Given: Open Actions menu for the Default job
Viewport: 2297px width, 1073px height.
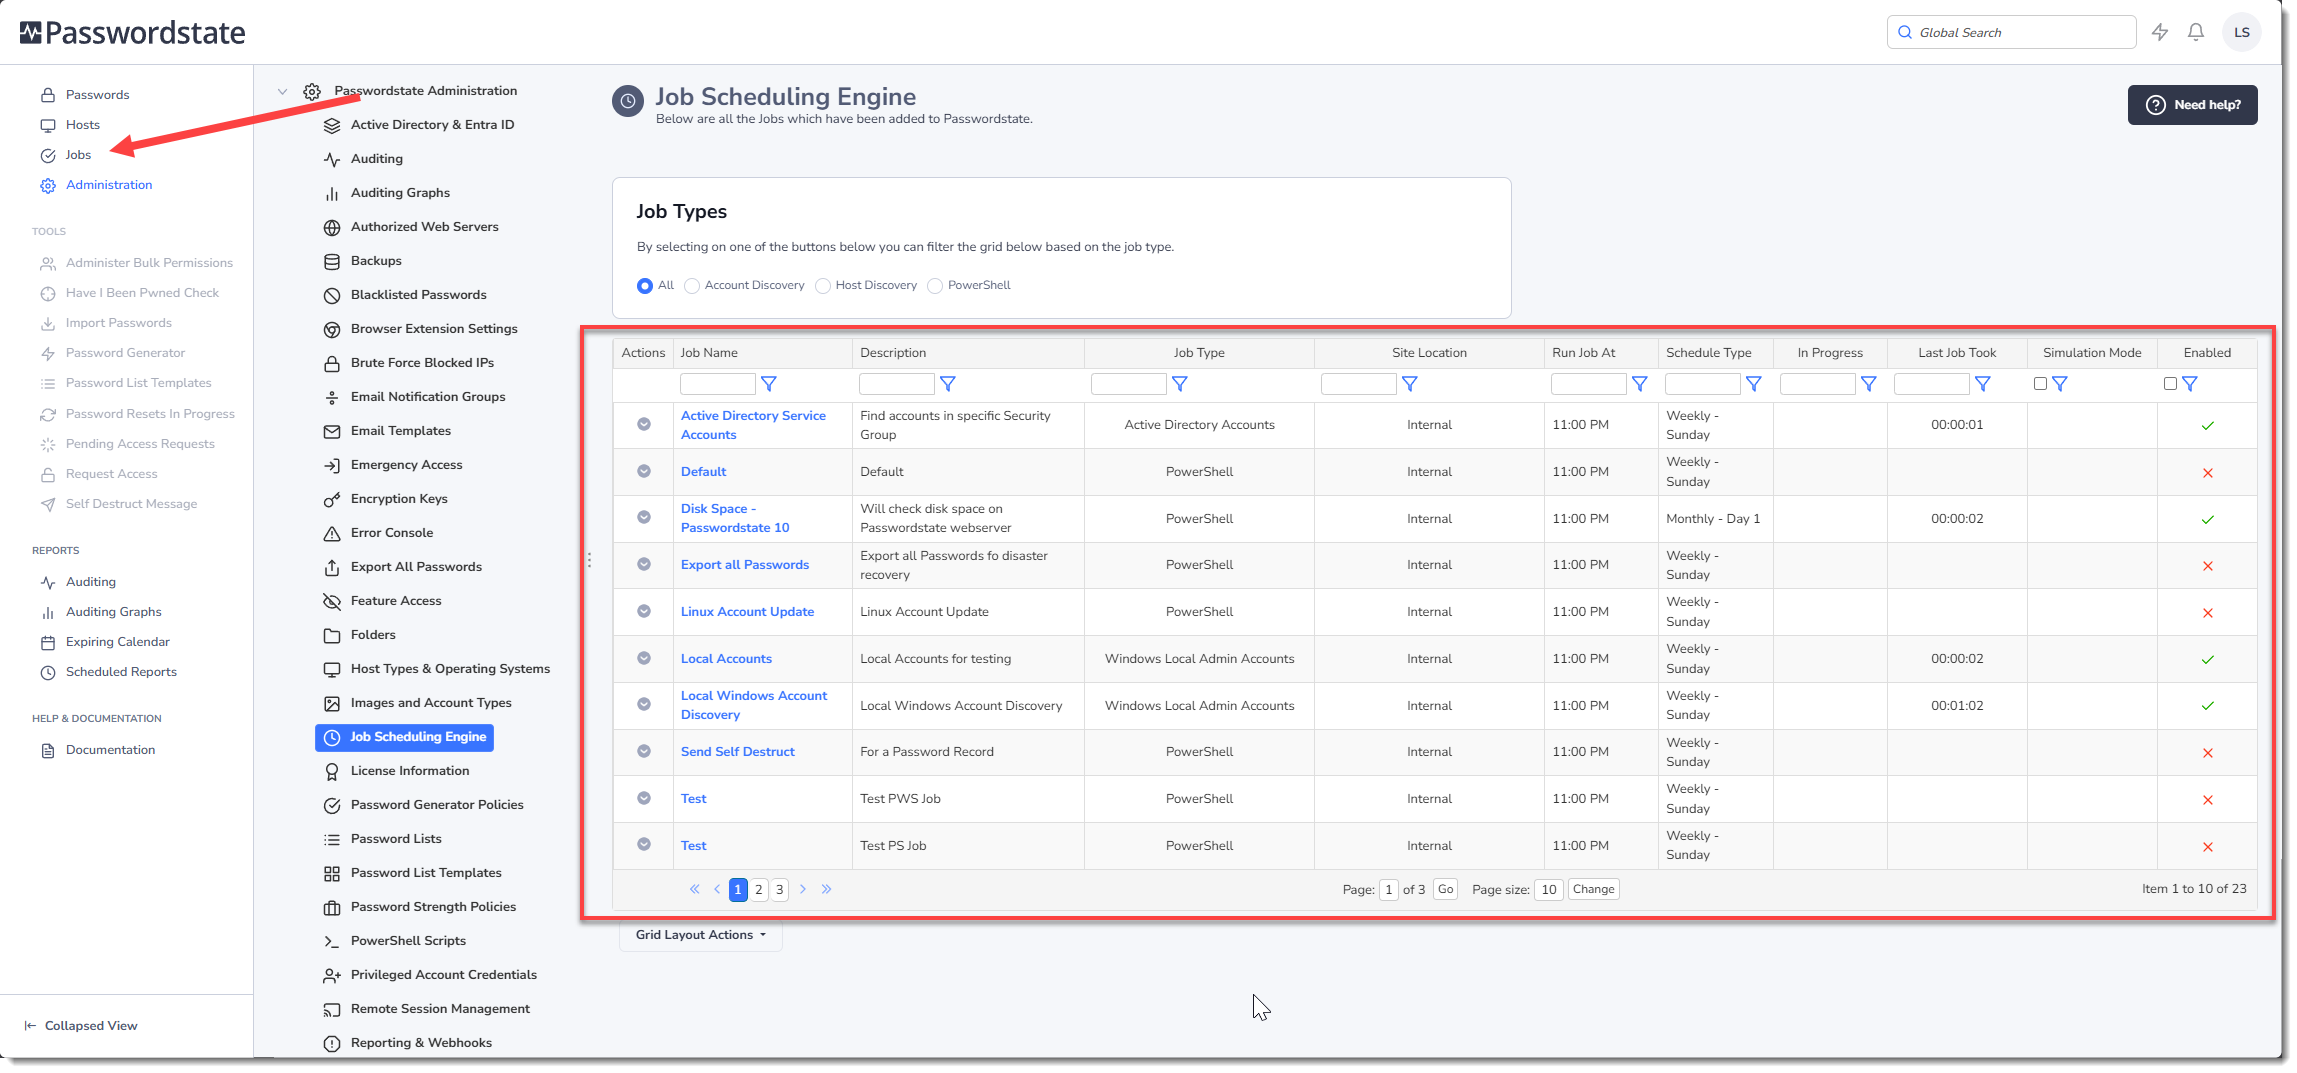Looking at the screenshot, I should [644, 472].
